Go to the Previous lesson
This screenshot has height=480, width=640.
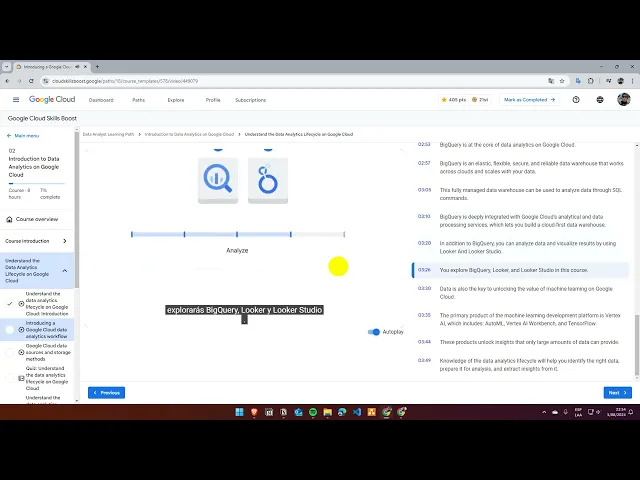(x=107, y=393)
